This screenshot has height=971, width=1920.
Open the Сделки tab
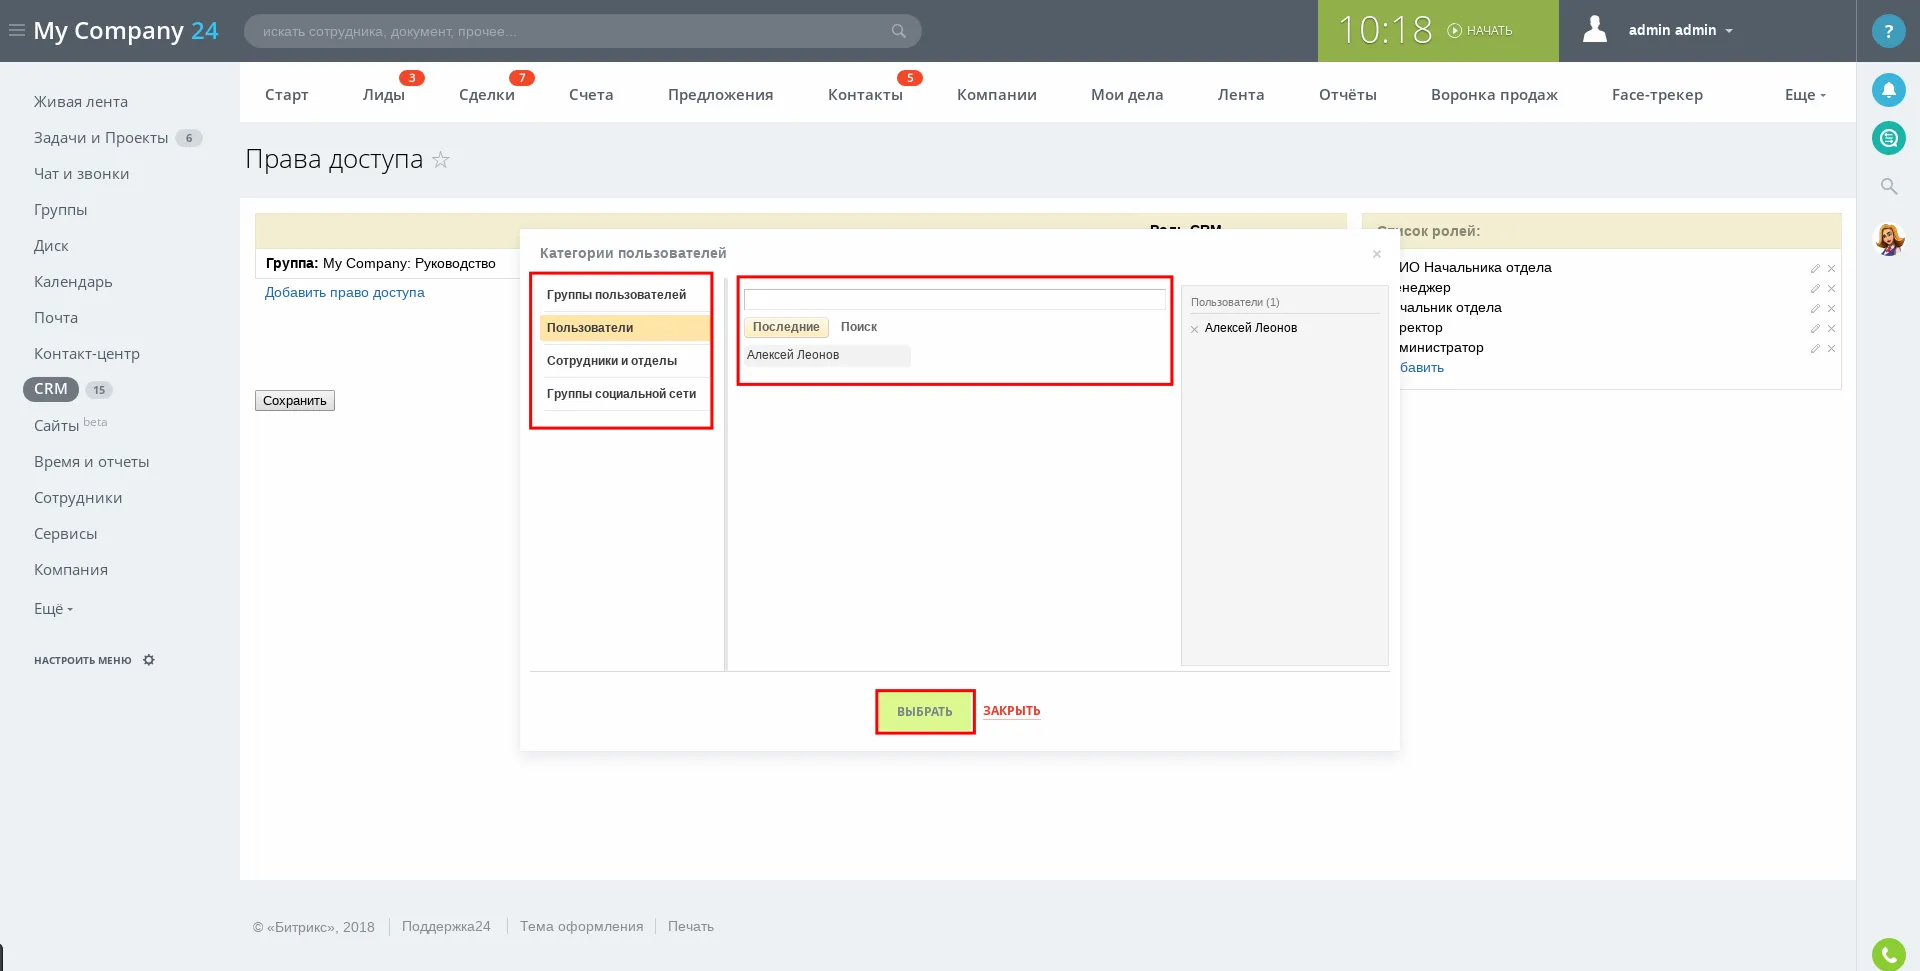click(x=487, y=95)
